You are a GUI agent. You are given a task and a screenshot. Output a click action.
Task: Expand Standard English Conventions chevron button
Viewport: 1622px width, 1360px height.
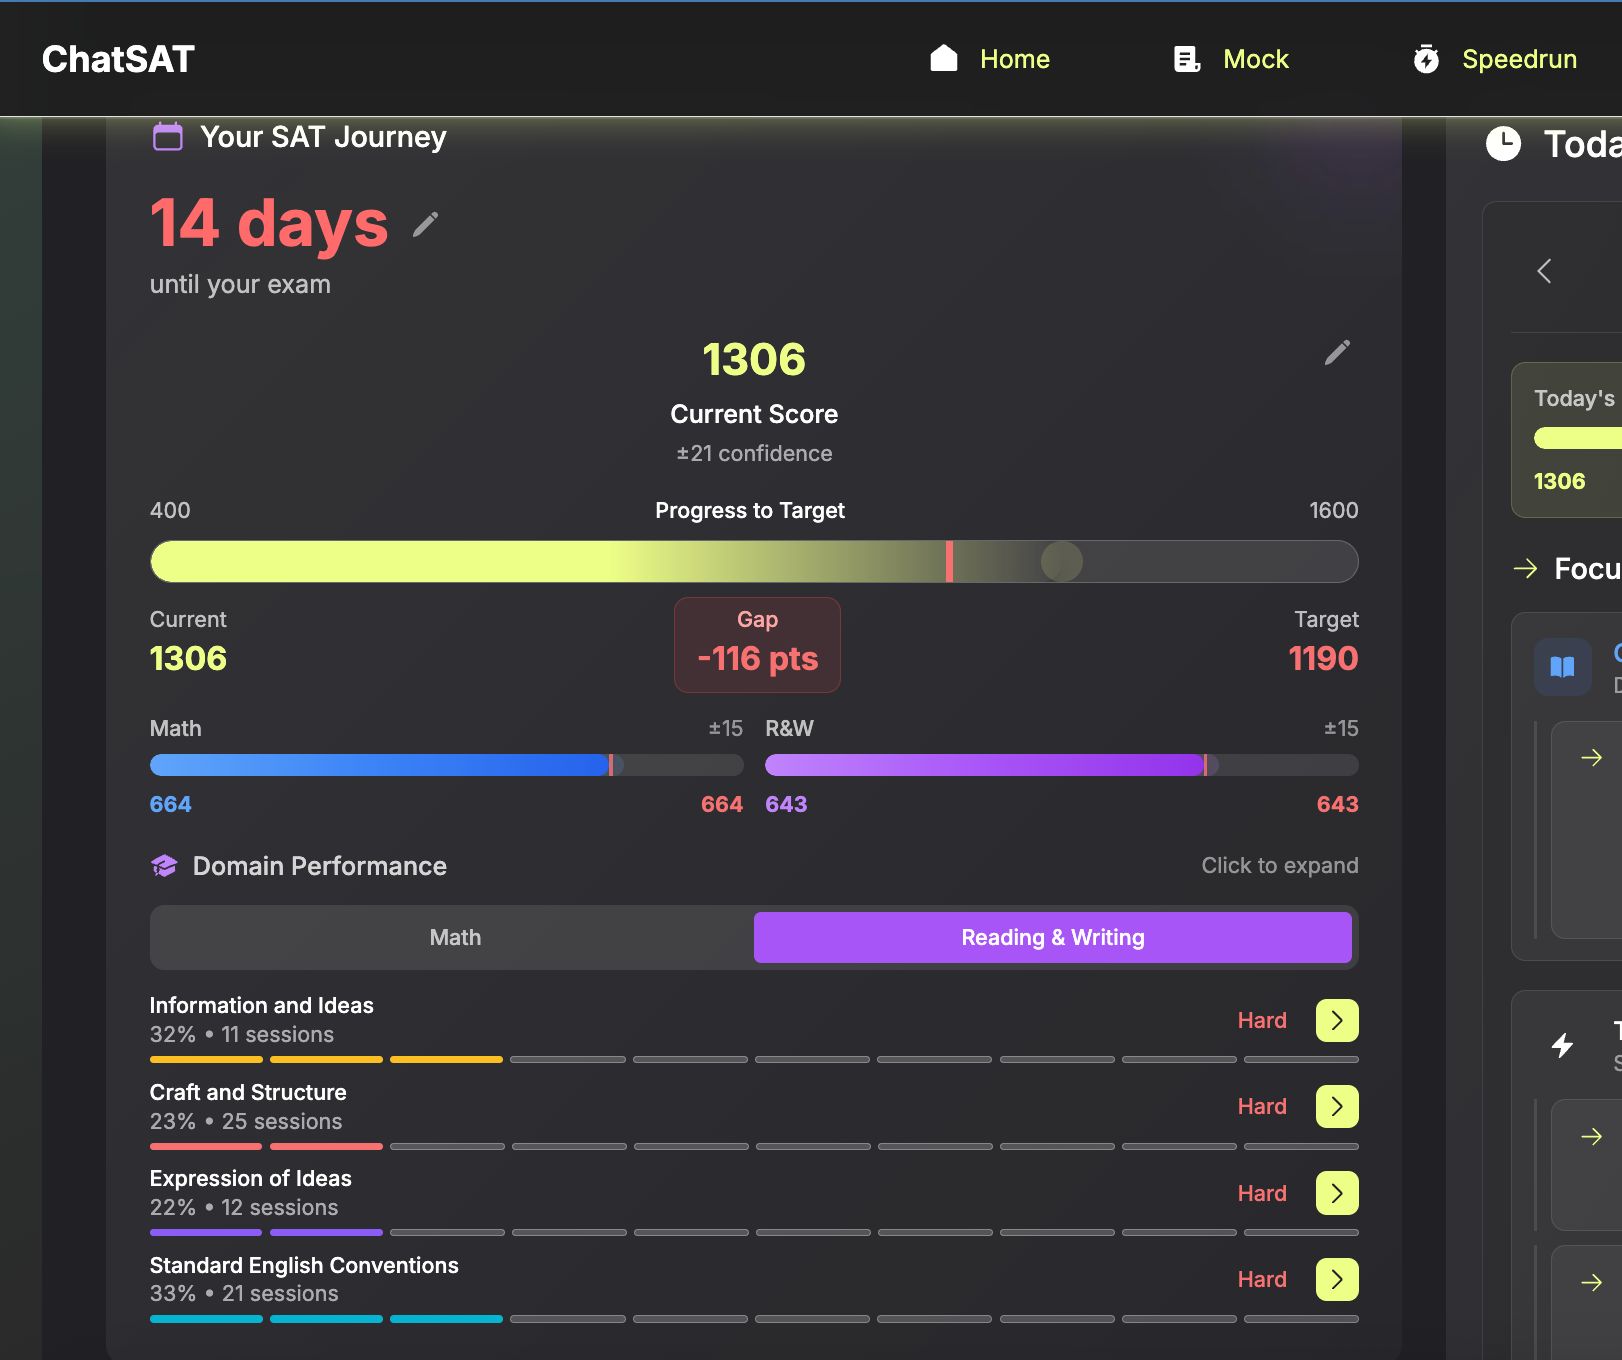click(x=1336, y=1279)
